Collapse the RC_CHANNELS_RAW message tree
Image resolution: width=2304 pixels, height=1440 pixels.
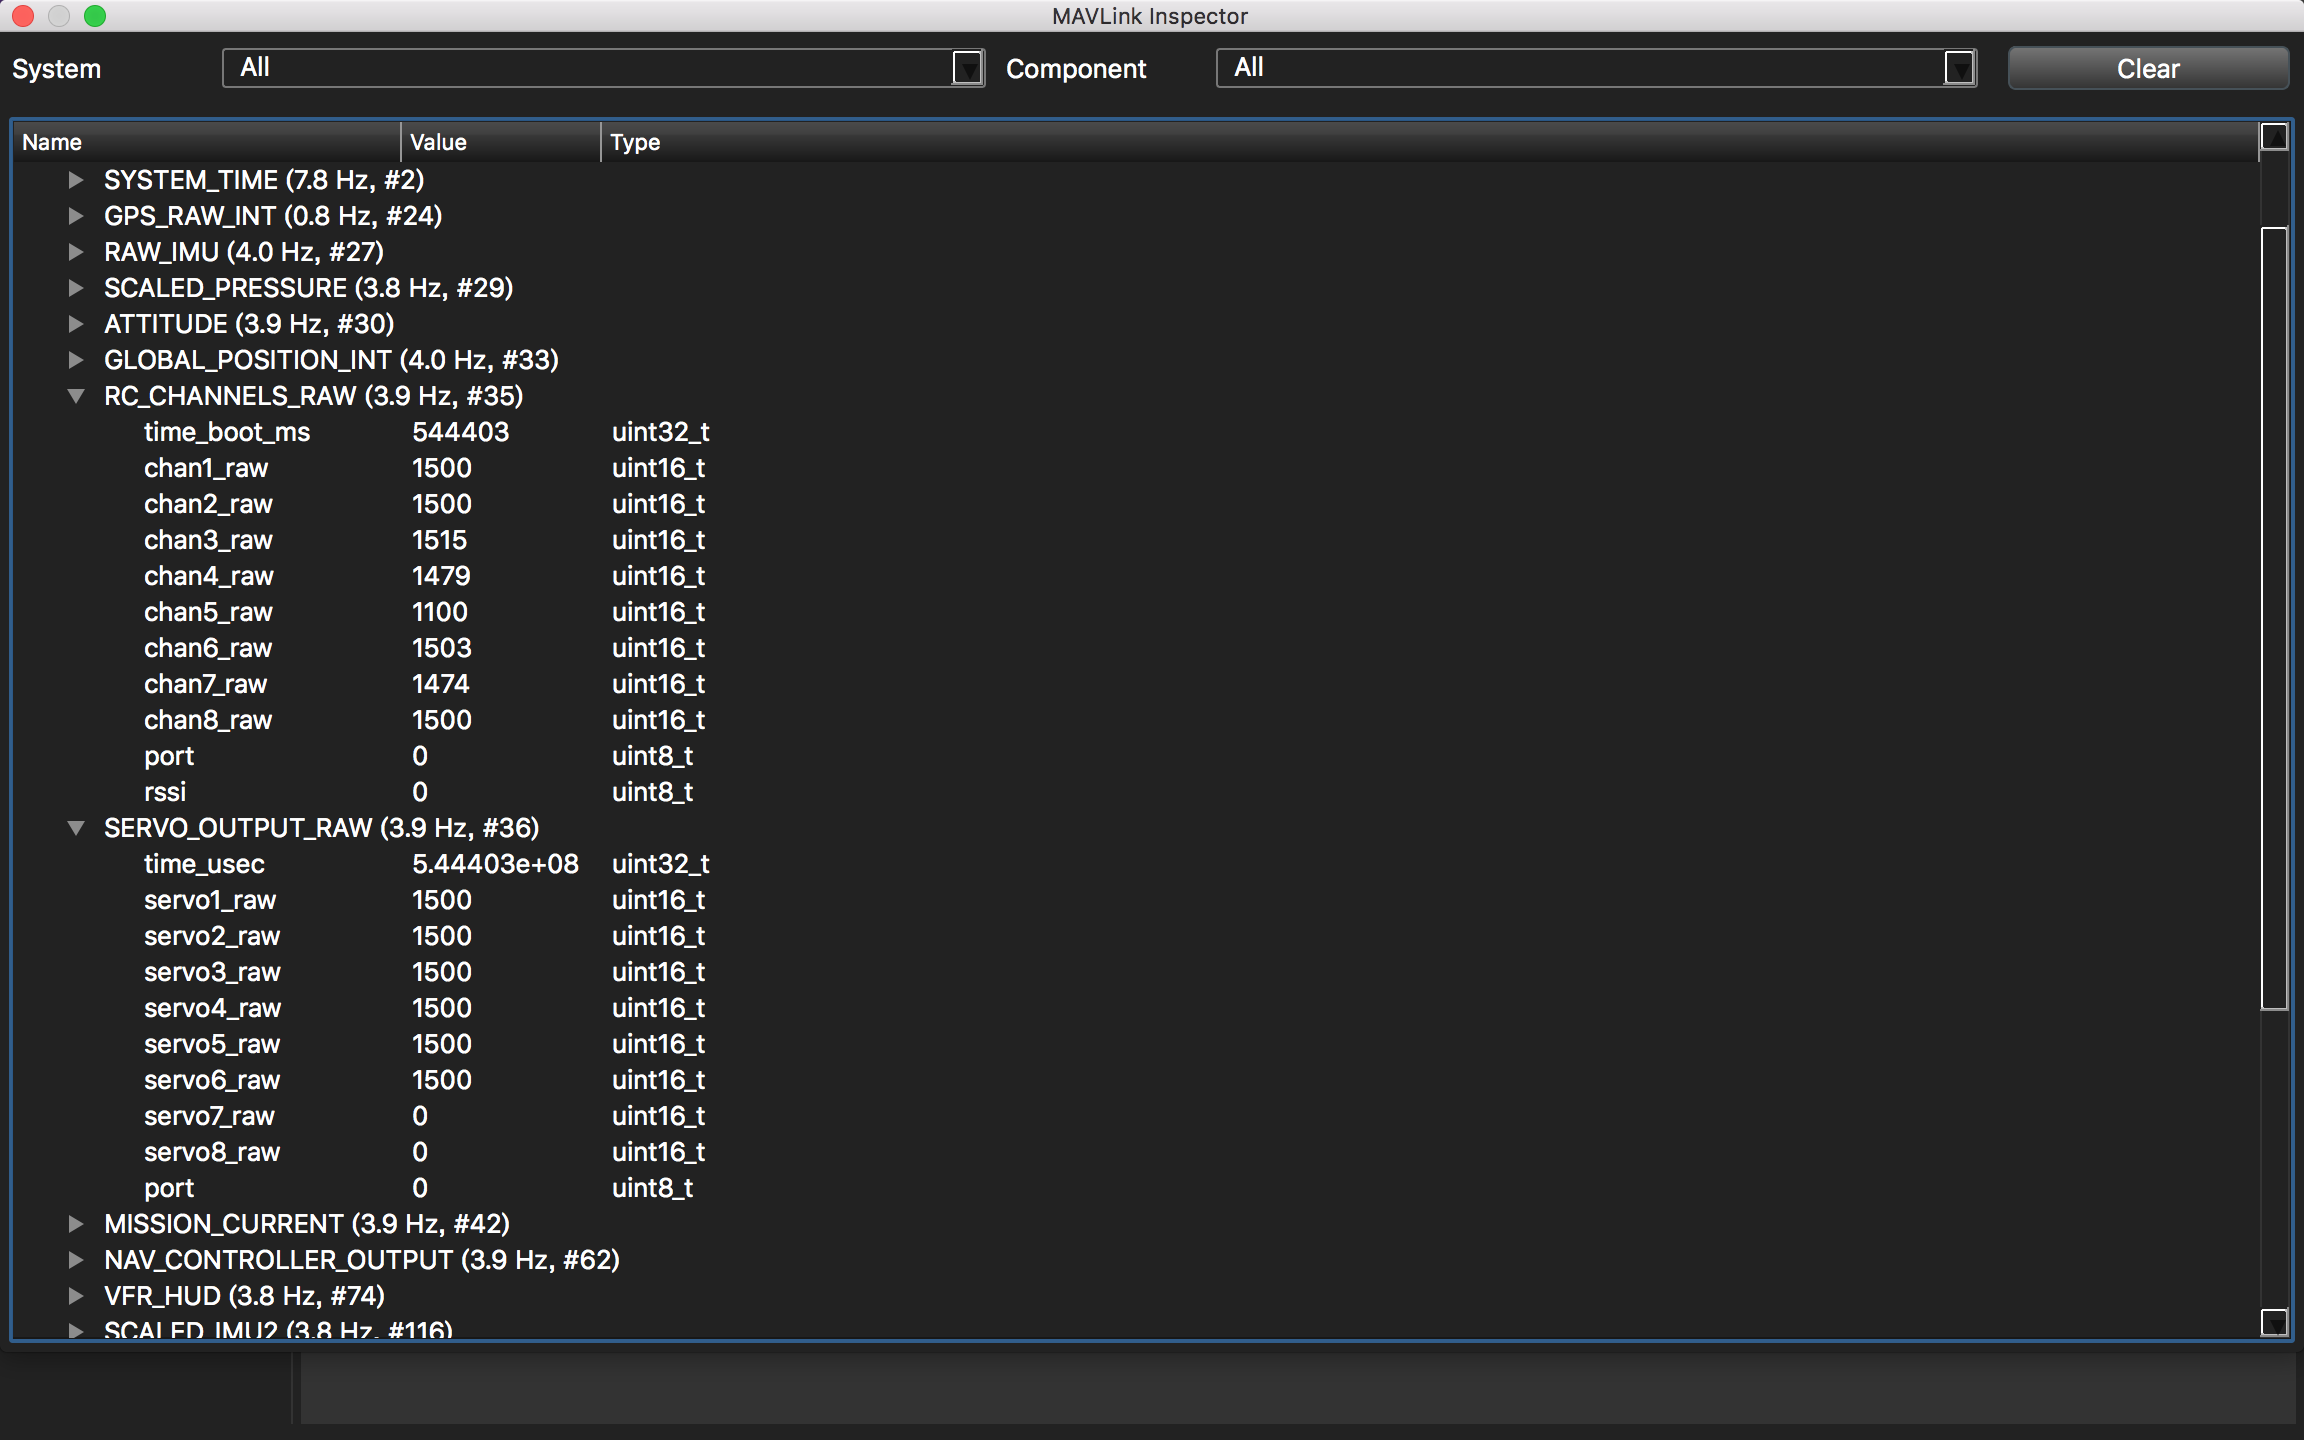pyautogui.click(x=76, y=396)
